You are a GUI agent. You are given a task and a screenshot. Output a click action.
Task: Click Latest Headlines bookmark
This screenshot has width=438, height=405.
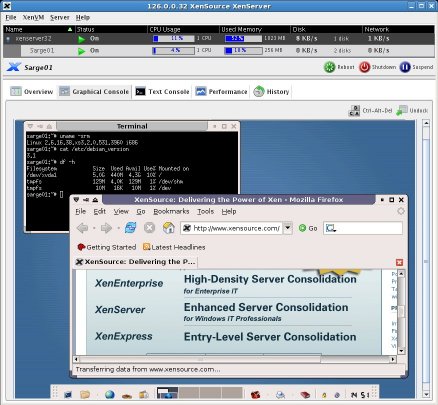point(174,247)
